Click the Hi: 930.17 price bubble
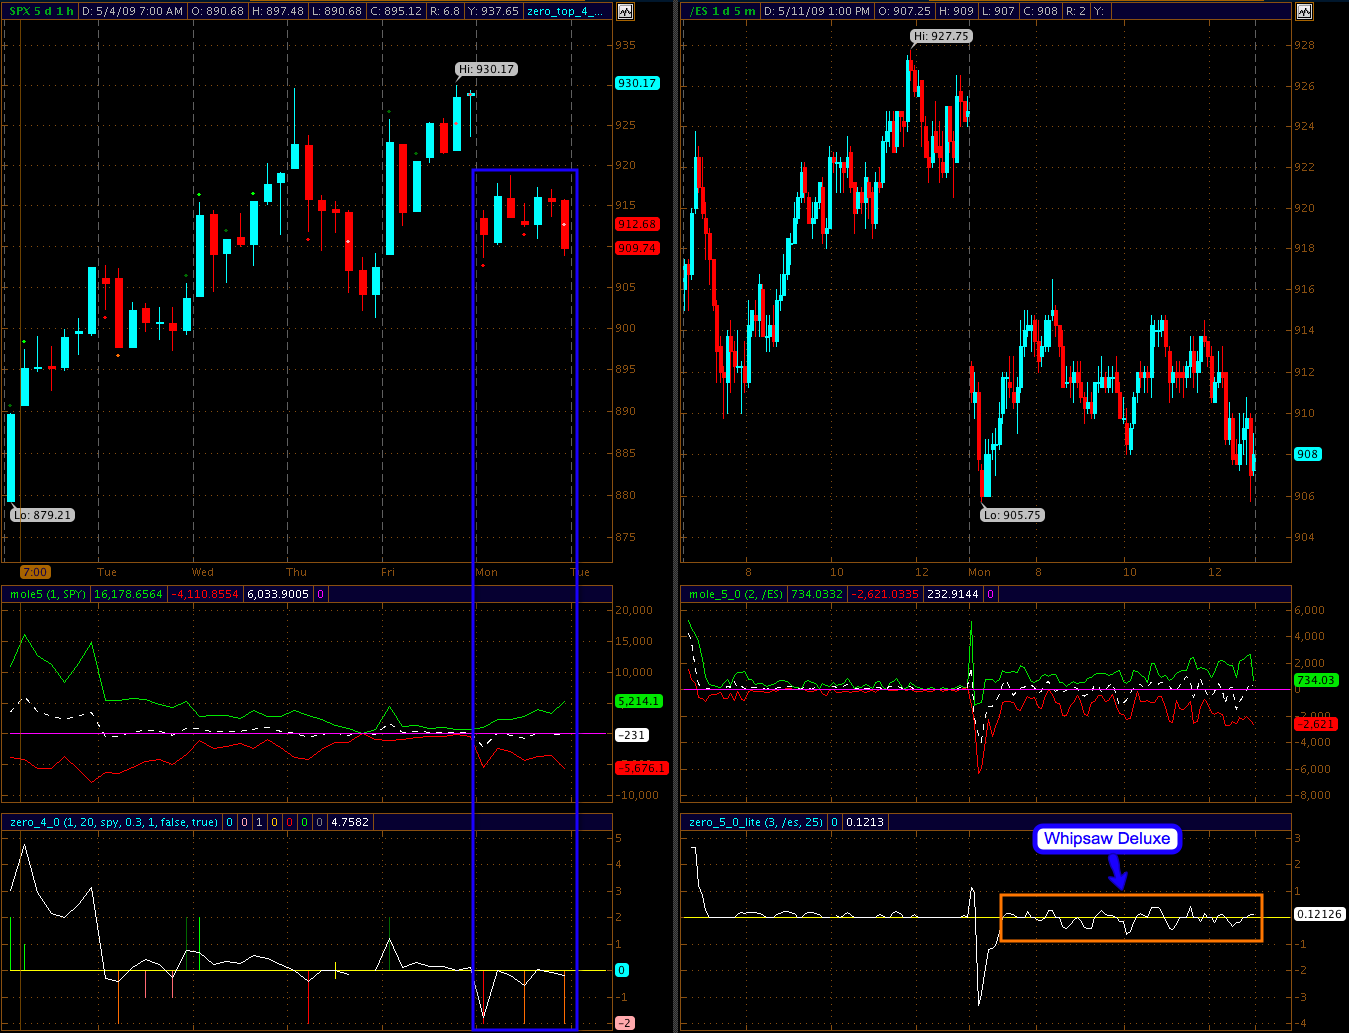 point(487,69)
